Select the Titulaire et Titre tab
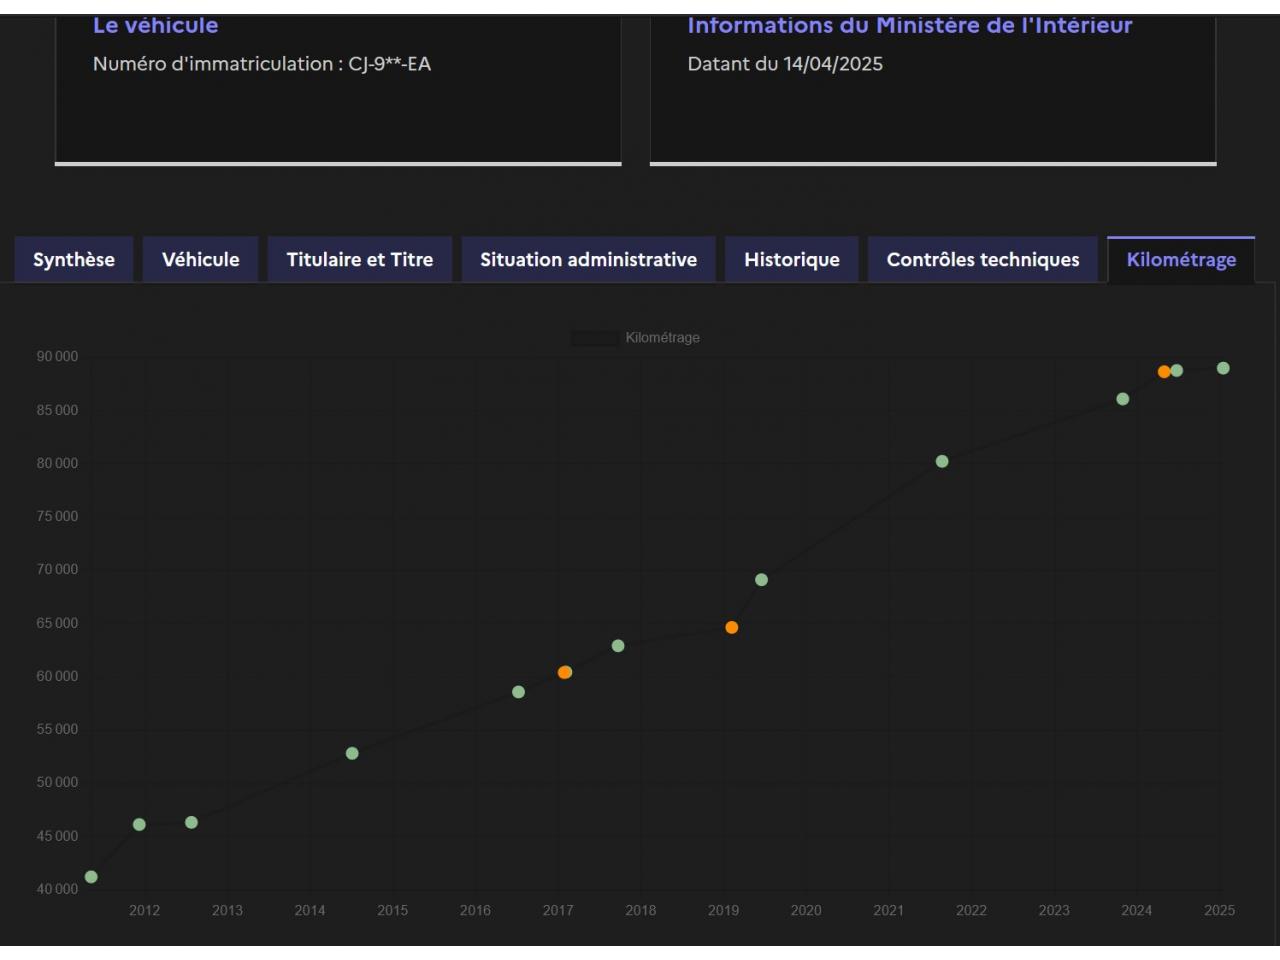Viewport: 1280px width, 960px height. (x=359, y=260)
